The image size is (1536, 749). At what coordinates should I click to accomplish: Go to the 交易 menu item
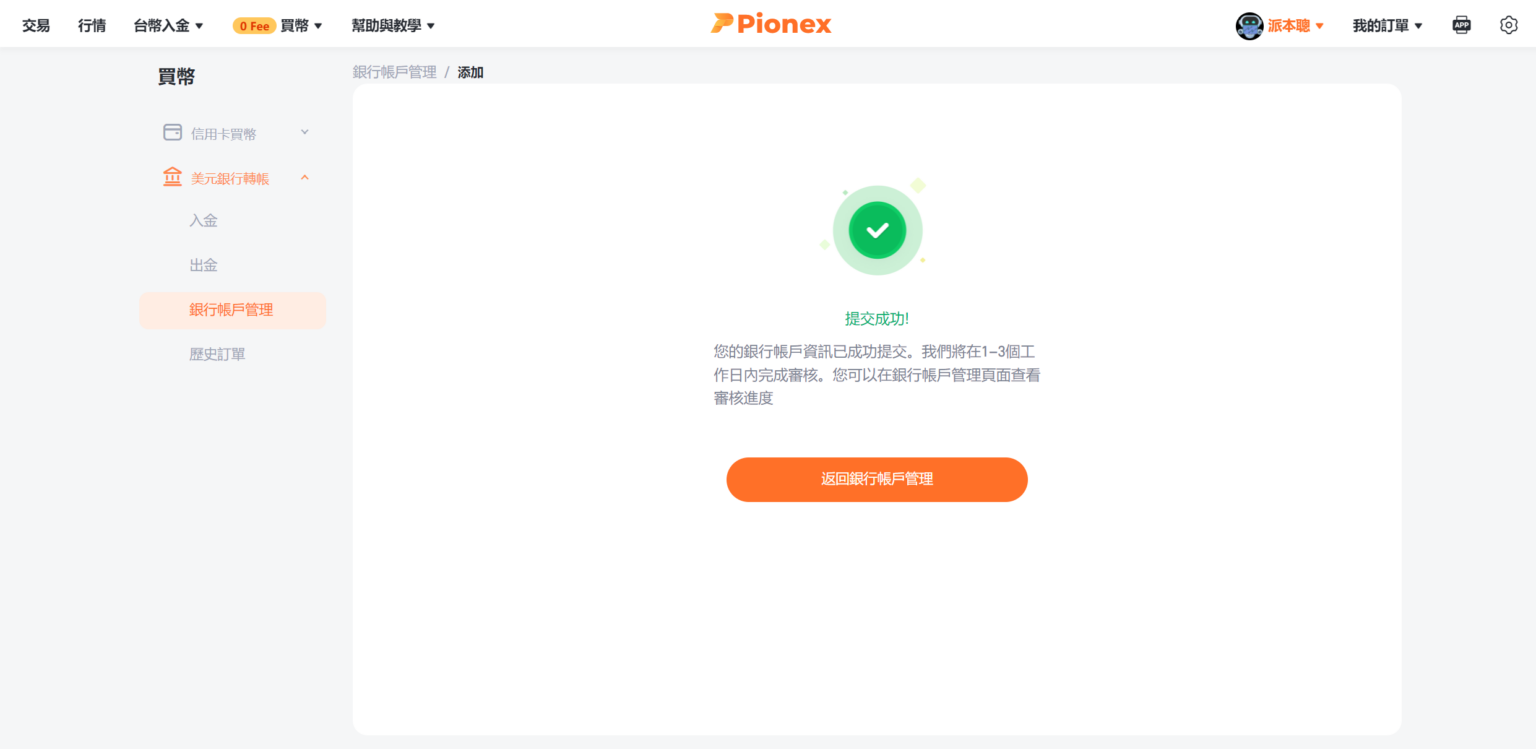(36, 26)
